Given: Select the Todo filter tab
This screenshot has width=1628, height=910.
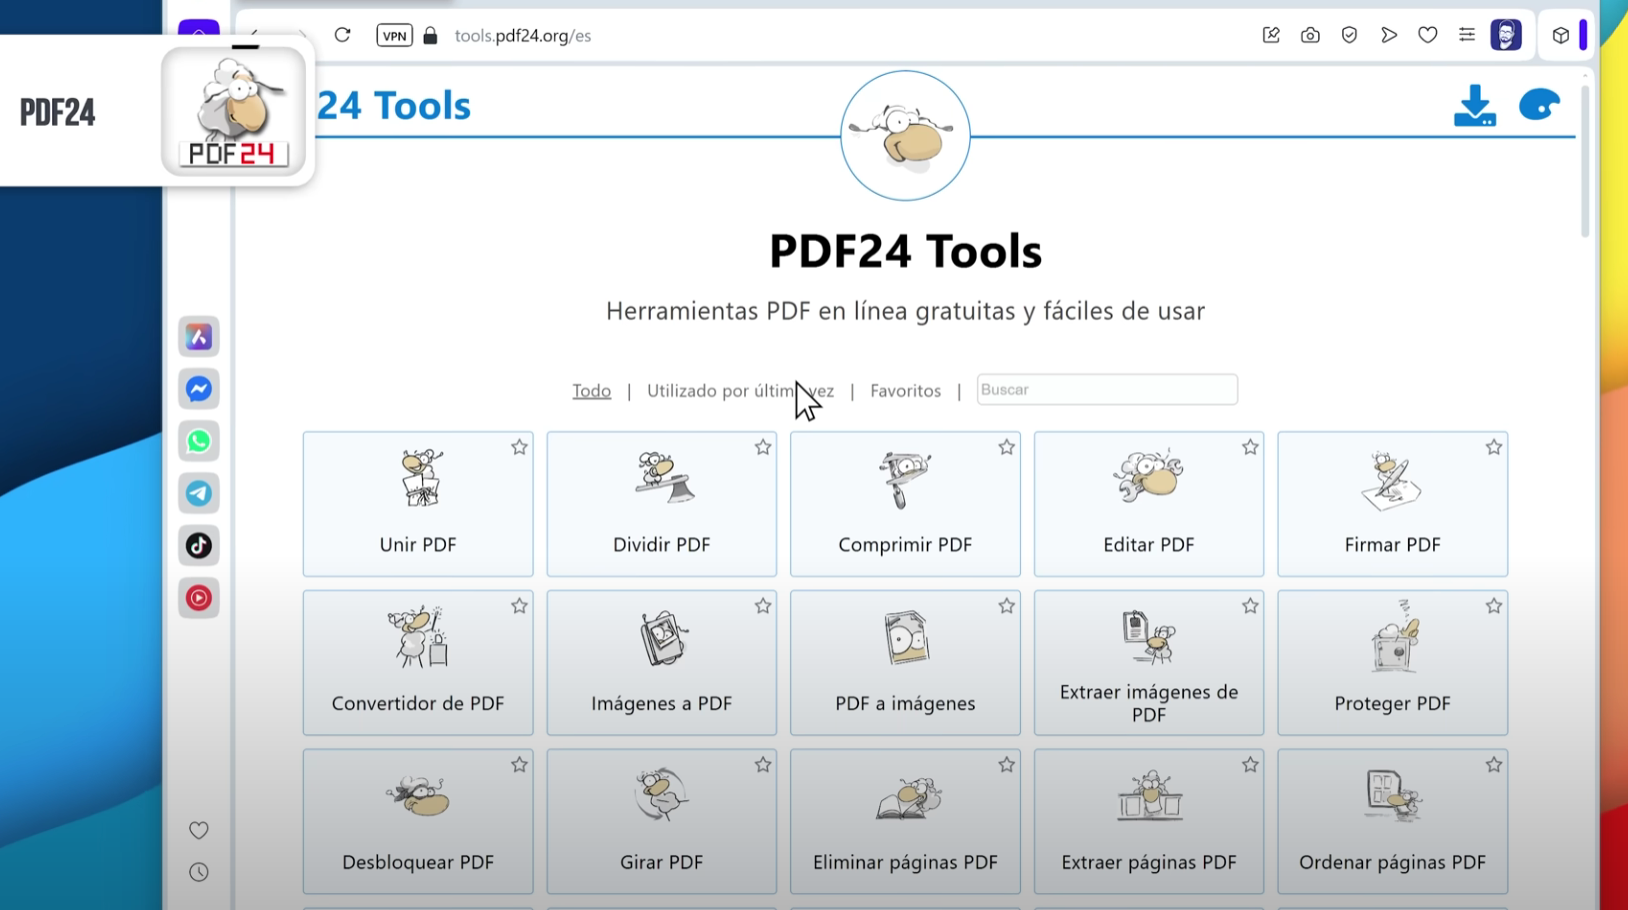Looking at the screenshot, I should (591, 391).
